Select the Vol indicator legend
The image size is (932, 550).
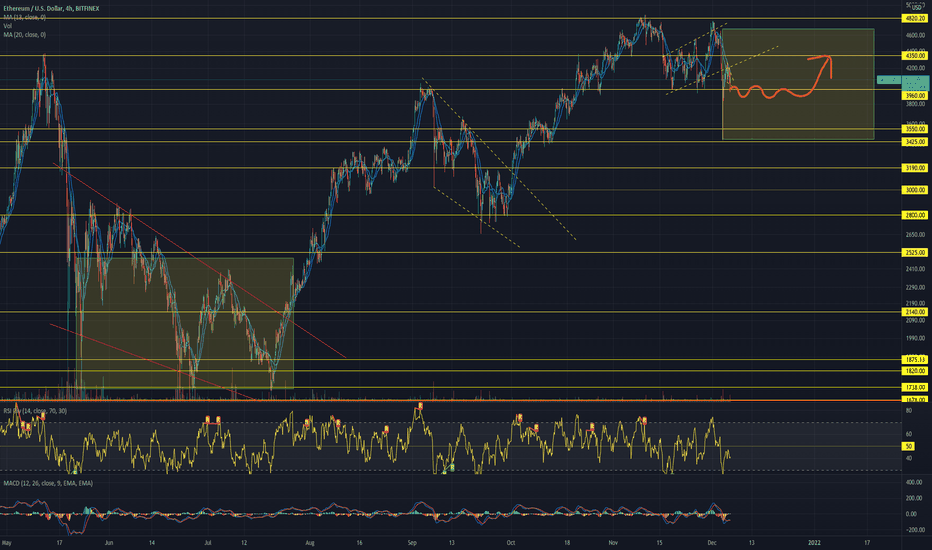point(7,26)
